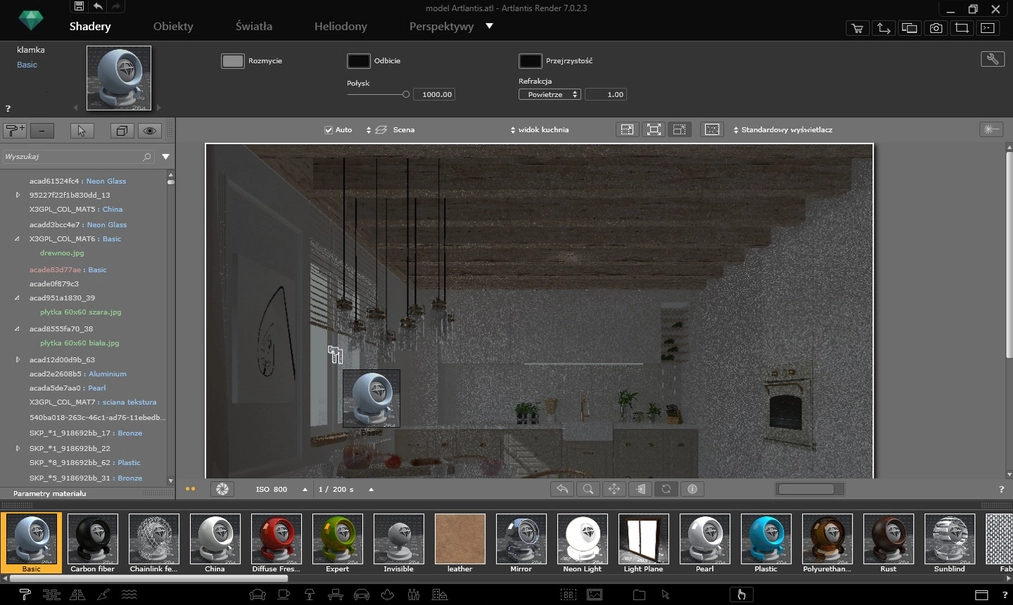
Task: Toggle the eye visibility icon above material list
Action: click(150, 131)
